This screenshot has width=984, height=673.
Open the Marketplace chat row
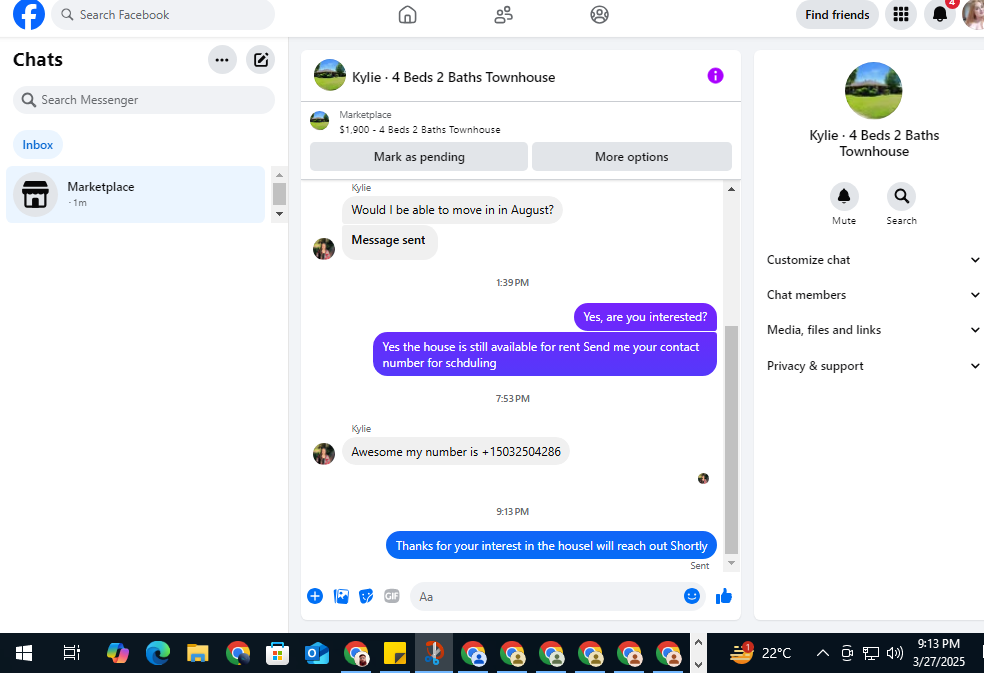[136, 195]
